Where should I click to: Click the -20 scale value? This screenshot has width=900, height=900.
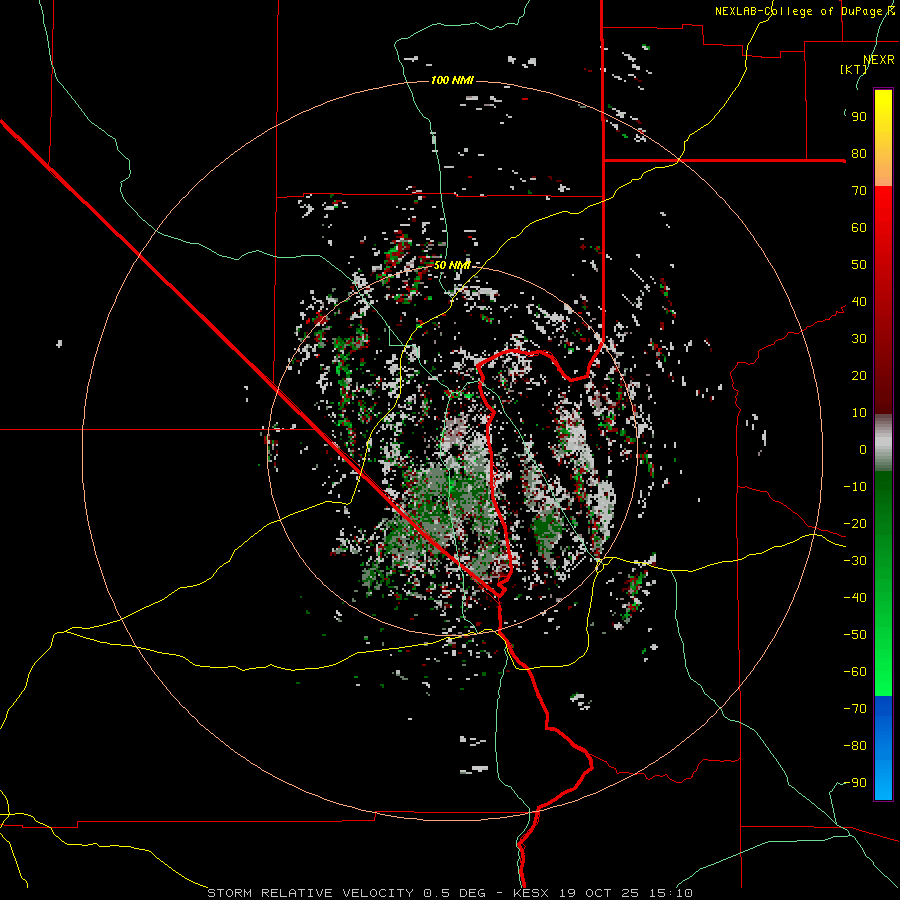pyautogui.click(x=855, y=523)
